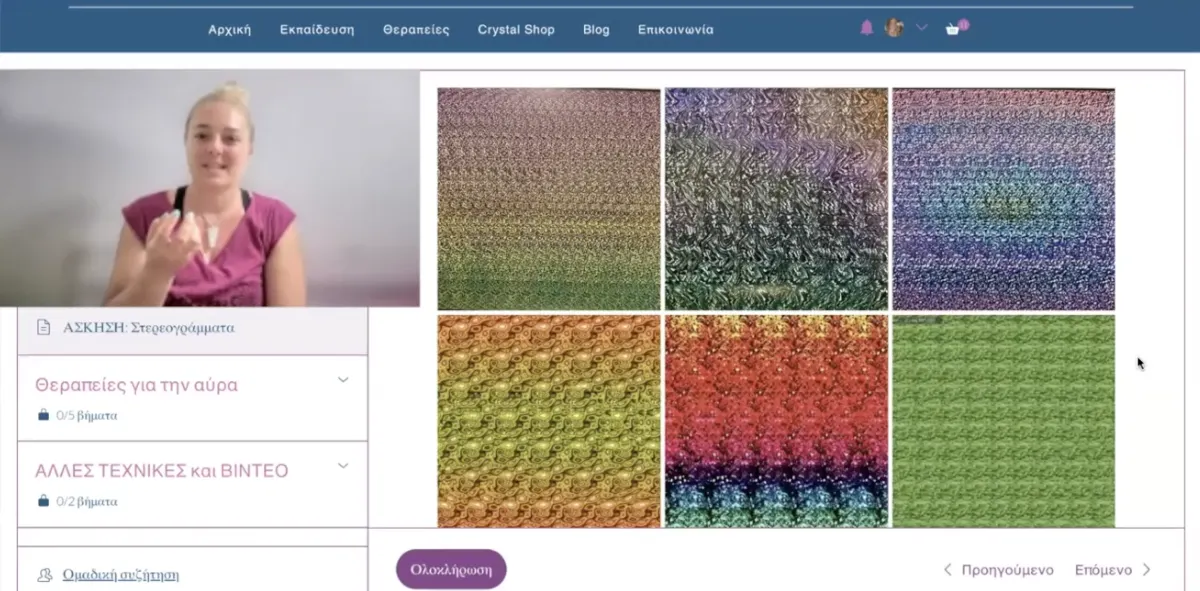Navigate to Crystal Shop
Image resolution: width=1200 pixels, height=591 pixels.
point(516,29)
